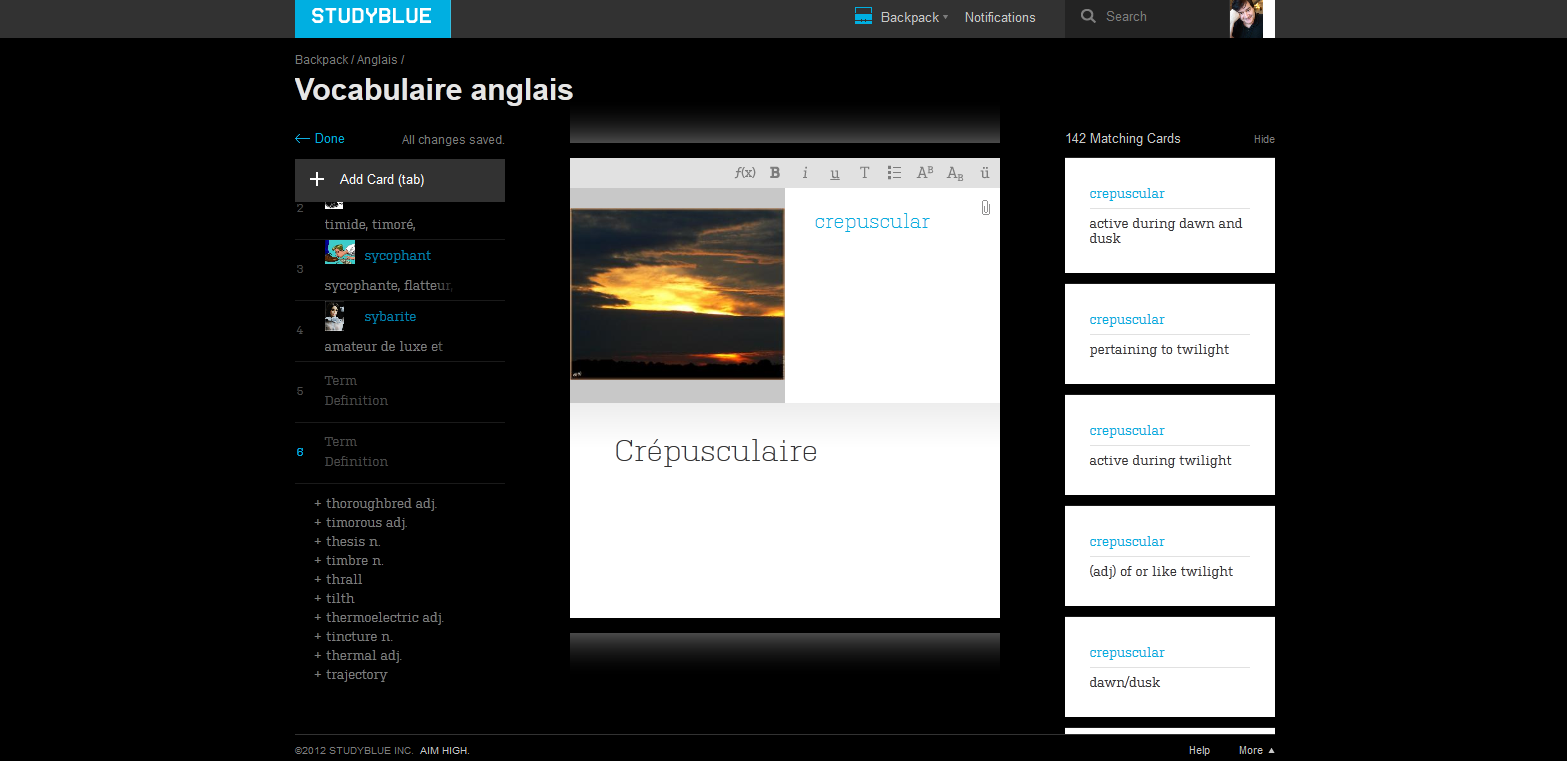Expand the More menu in the footer
This screenshot has height=761, width=1567.
[1254, 750]
